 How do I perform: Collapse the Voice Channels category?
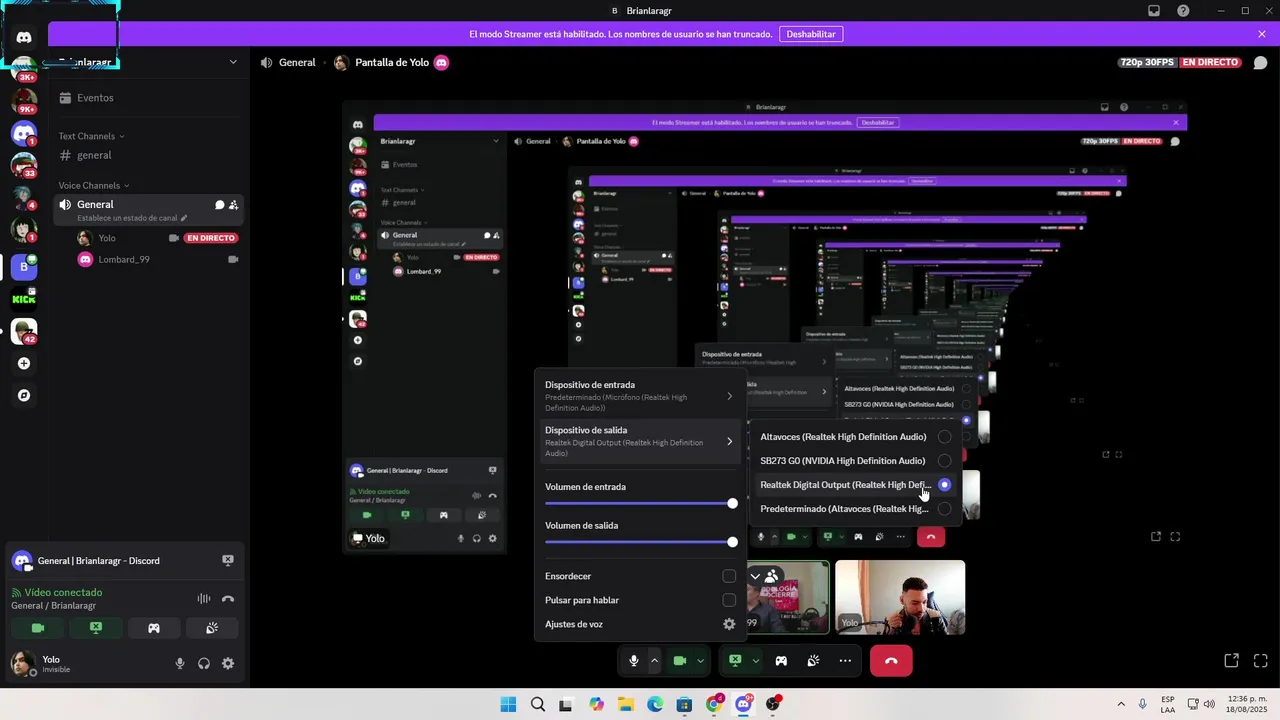[x=93, y=185]
